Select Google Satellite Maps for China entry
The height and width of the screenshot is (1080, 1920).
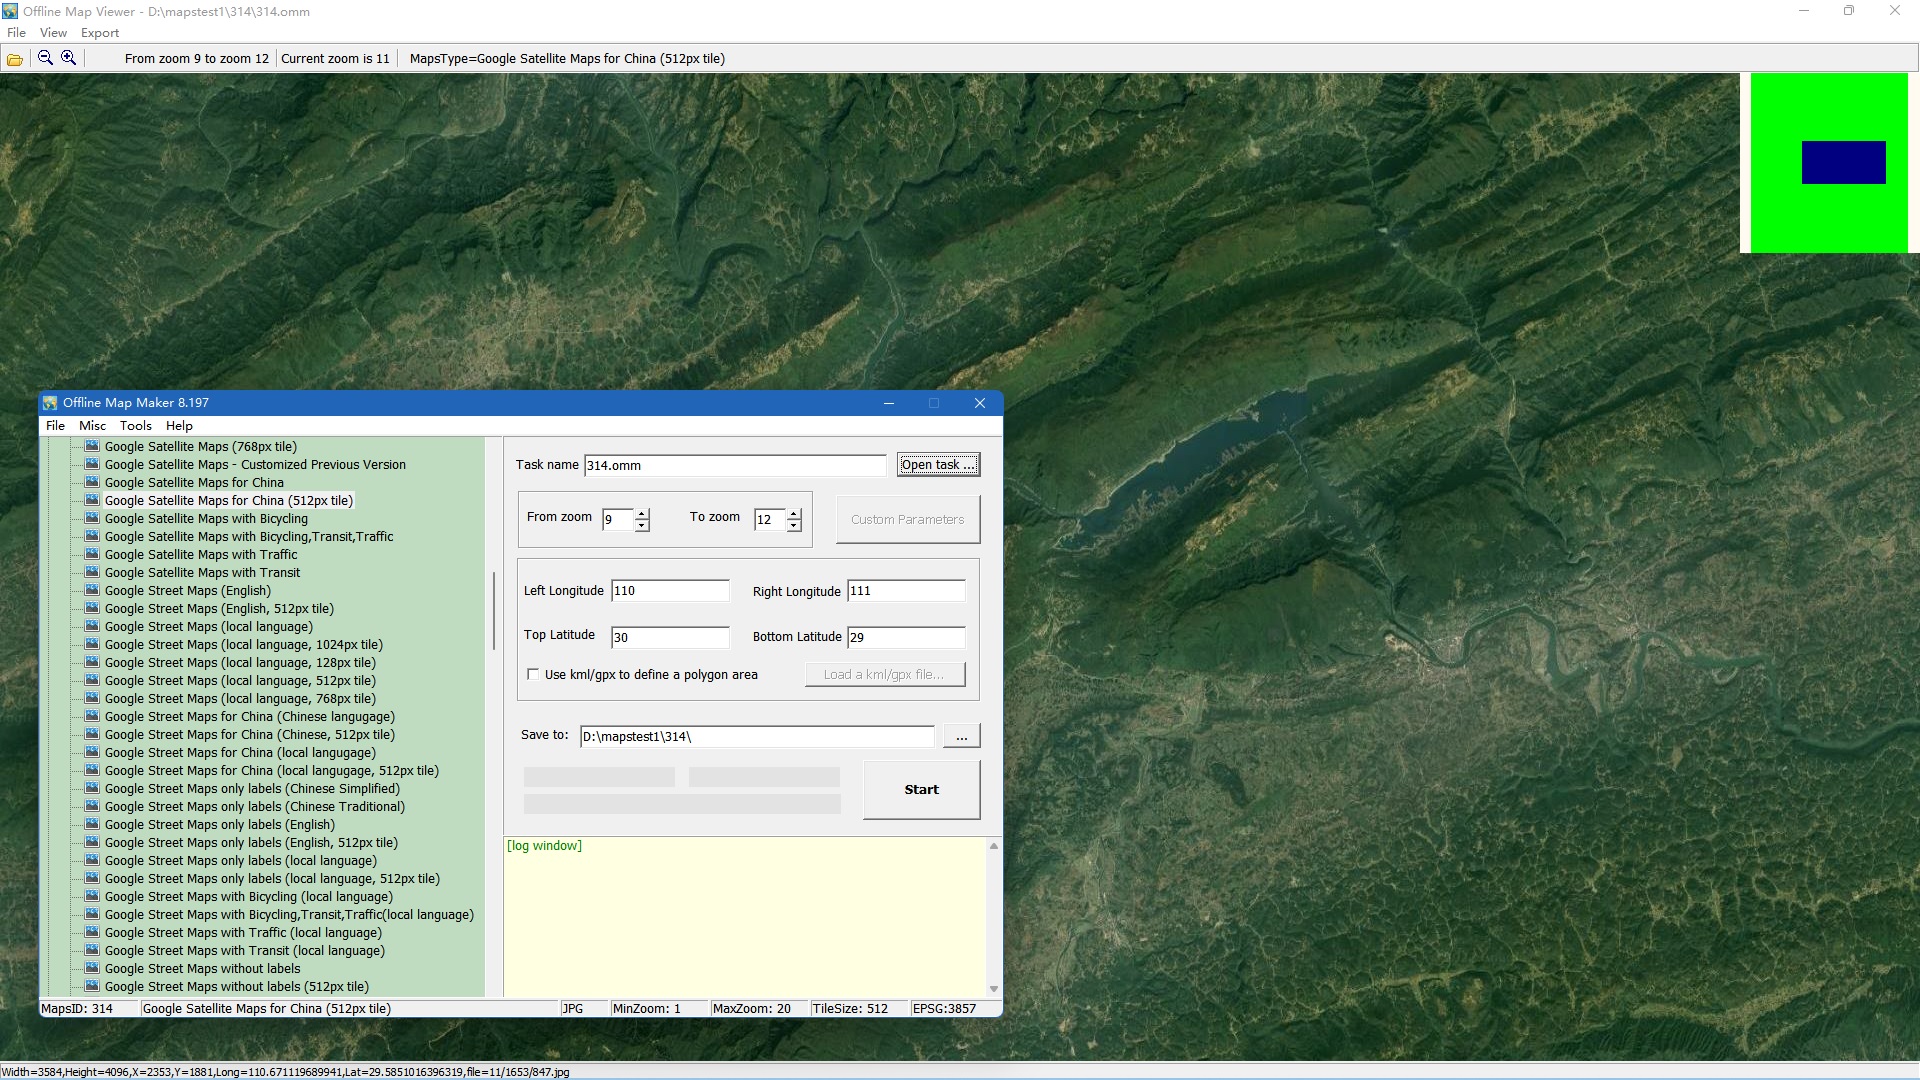click(194, 482)
